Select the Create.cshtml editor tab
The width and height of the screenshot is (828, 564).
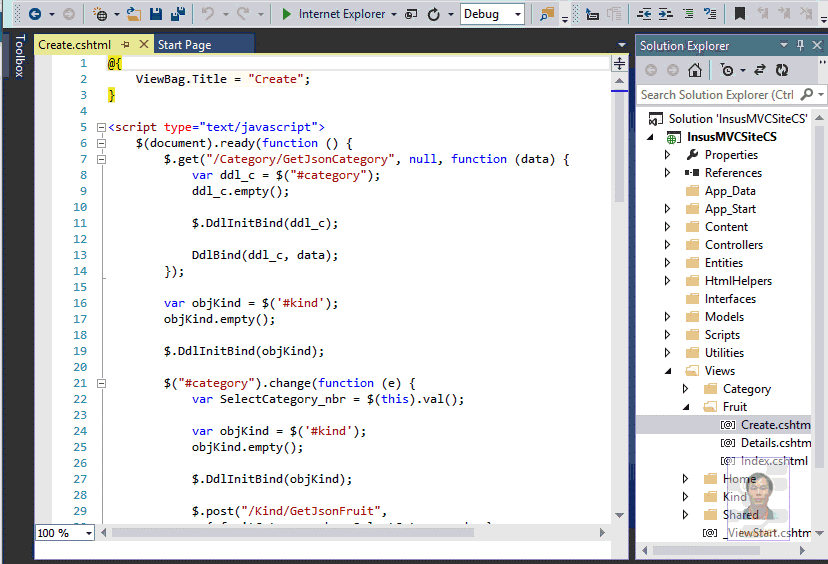click(x=74, y=45)
